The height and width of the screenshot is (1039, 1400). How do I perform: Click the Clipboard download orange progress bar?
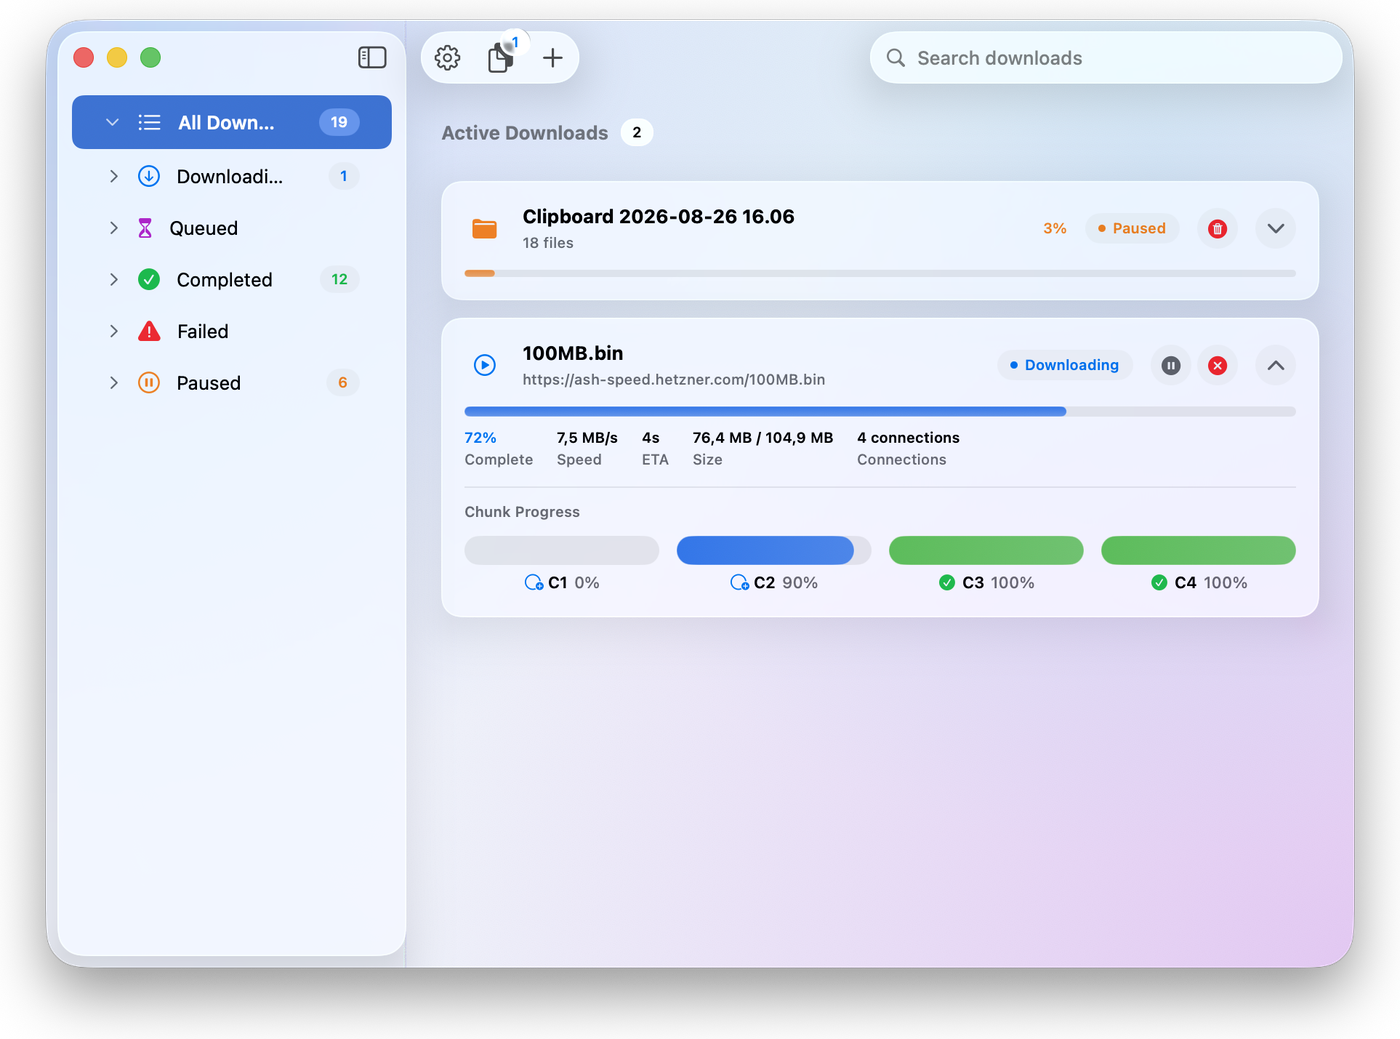click(880, 273)
